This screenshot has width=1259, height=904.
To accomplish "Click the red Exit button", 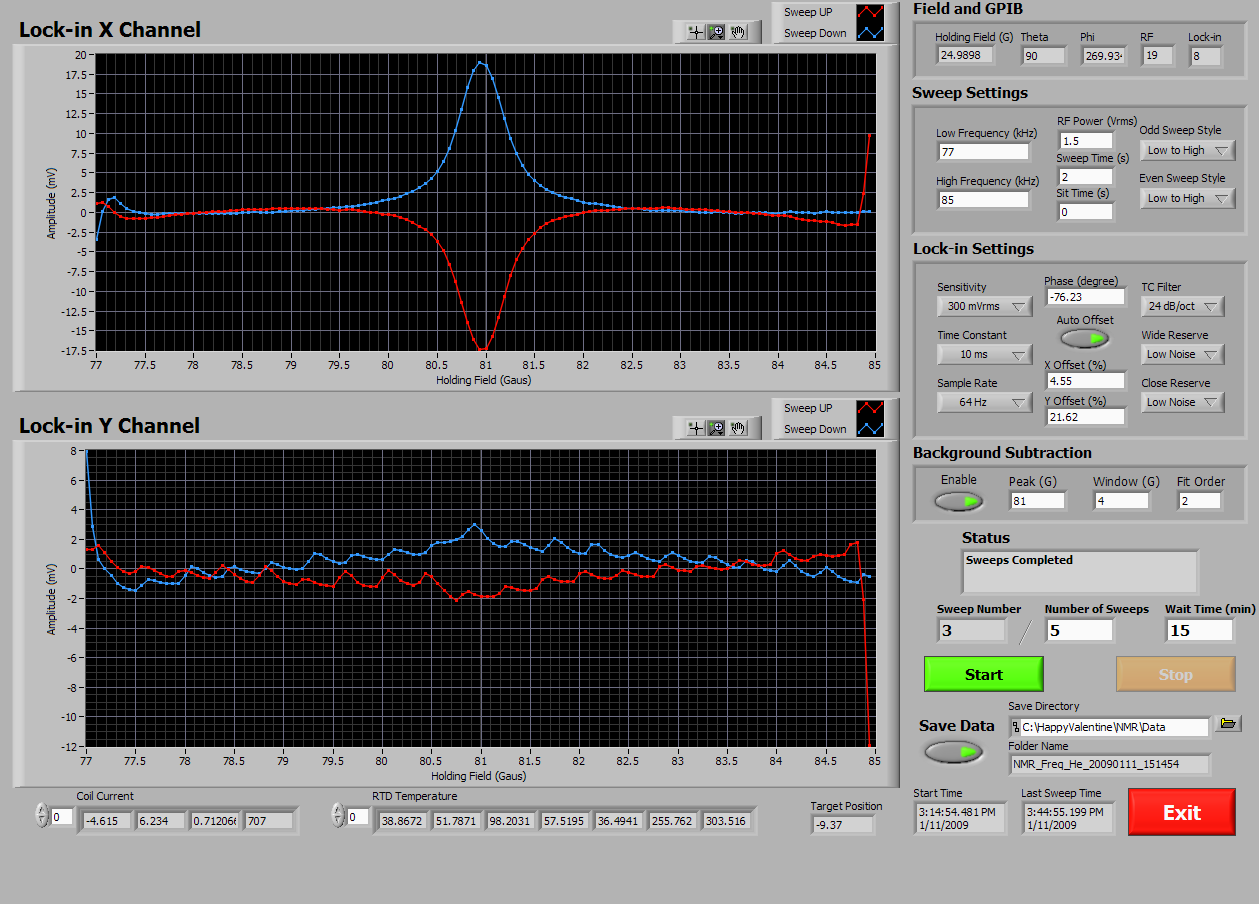I will pos(1181,812).
